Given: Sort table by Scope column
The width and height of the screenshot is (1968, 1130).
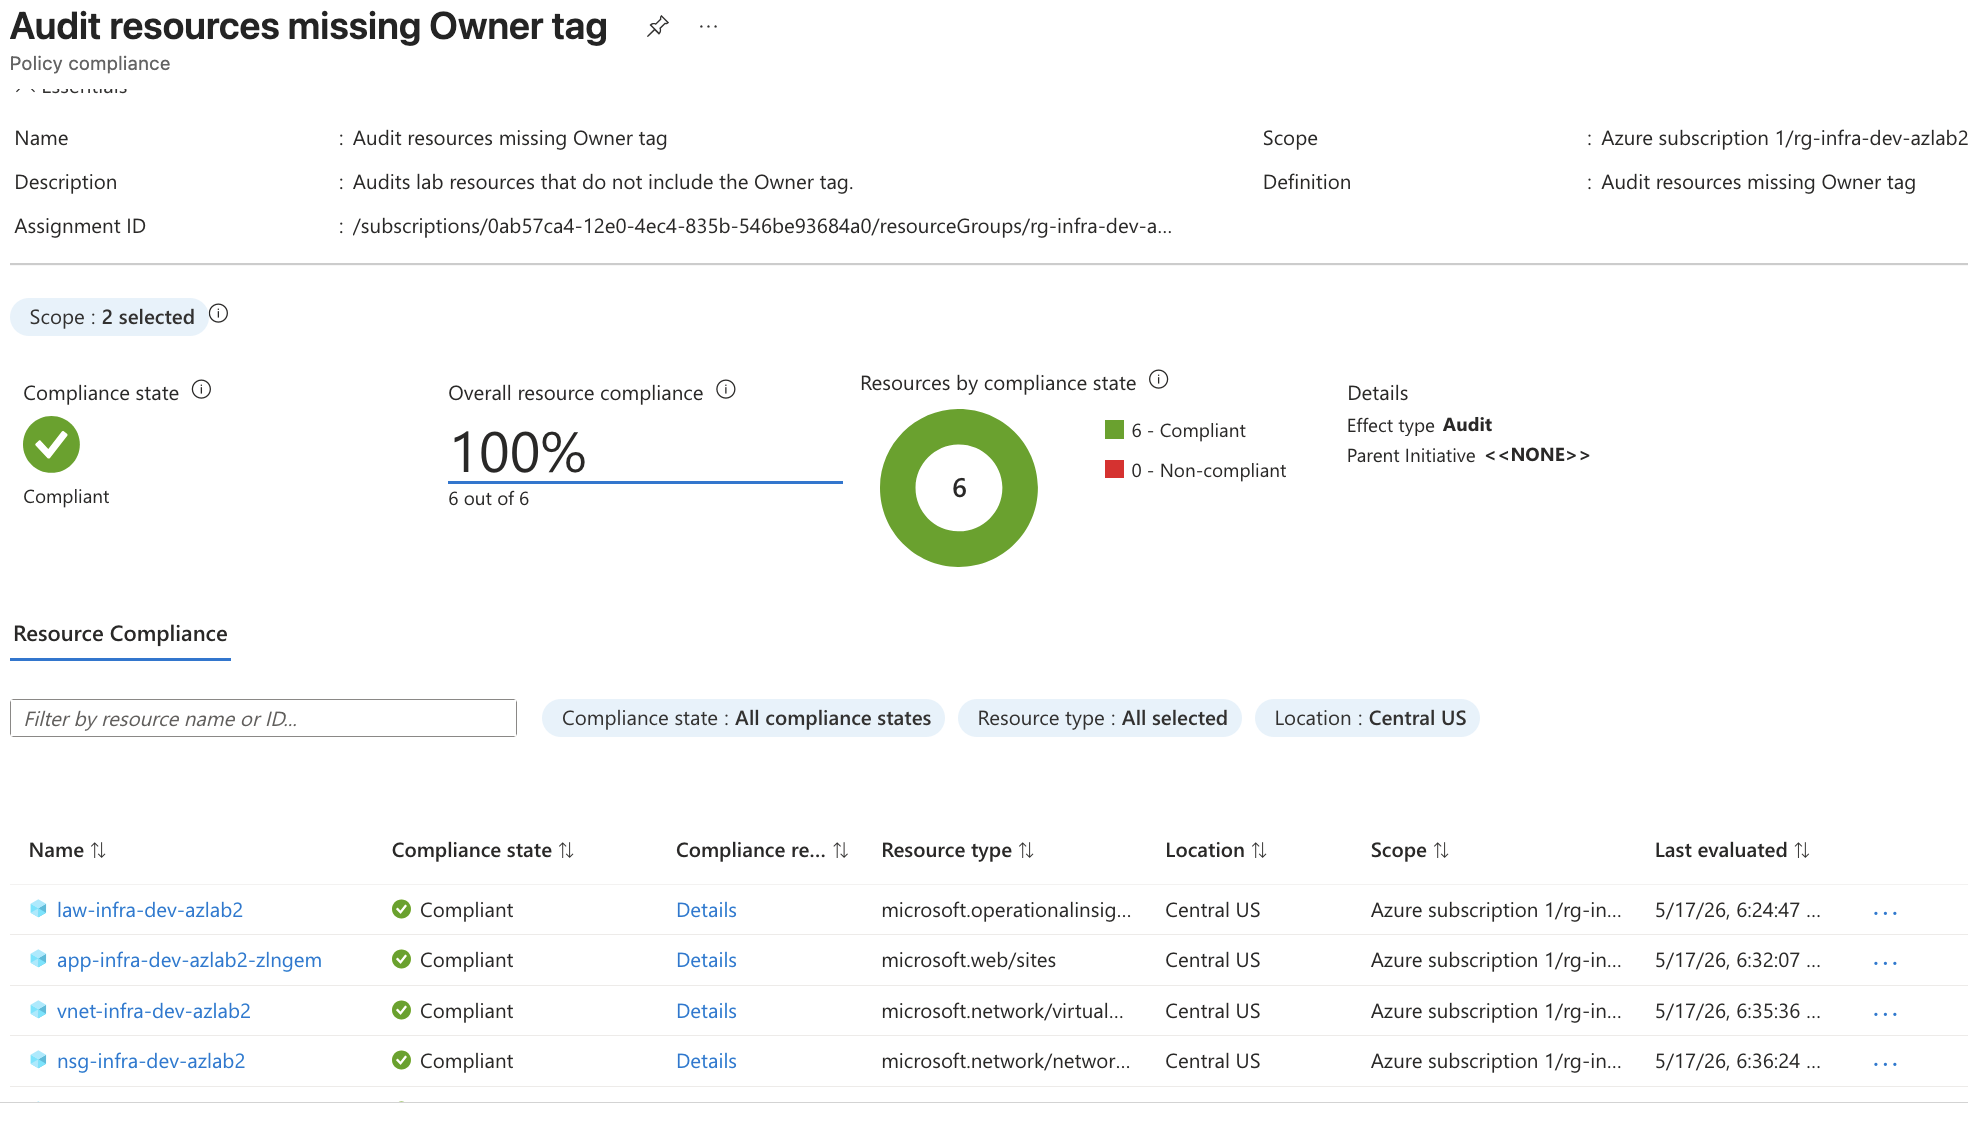Looking at the screenshot, I should click(1409, 850).
